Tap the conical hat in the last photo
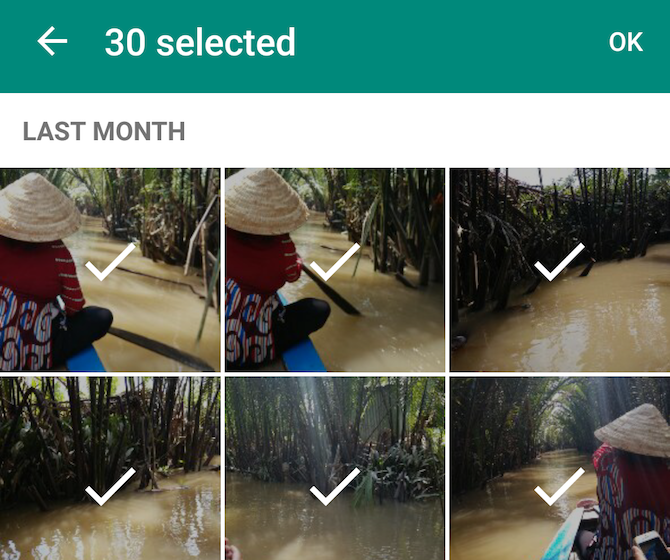 (x=637, y=430)
